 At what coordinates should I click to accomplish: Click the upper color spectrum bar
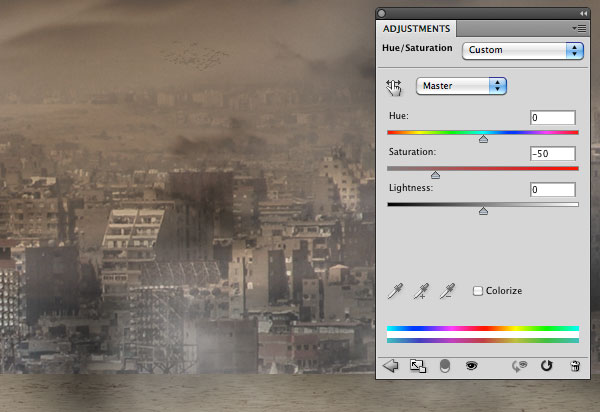(483, 328)
